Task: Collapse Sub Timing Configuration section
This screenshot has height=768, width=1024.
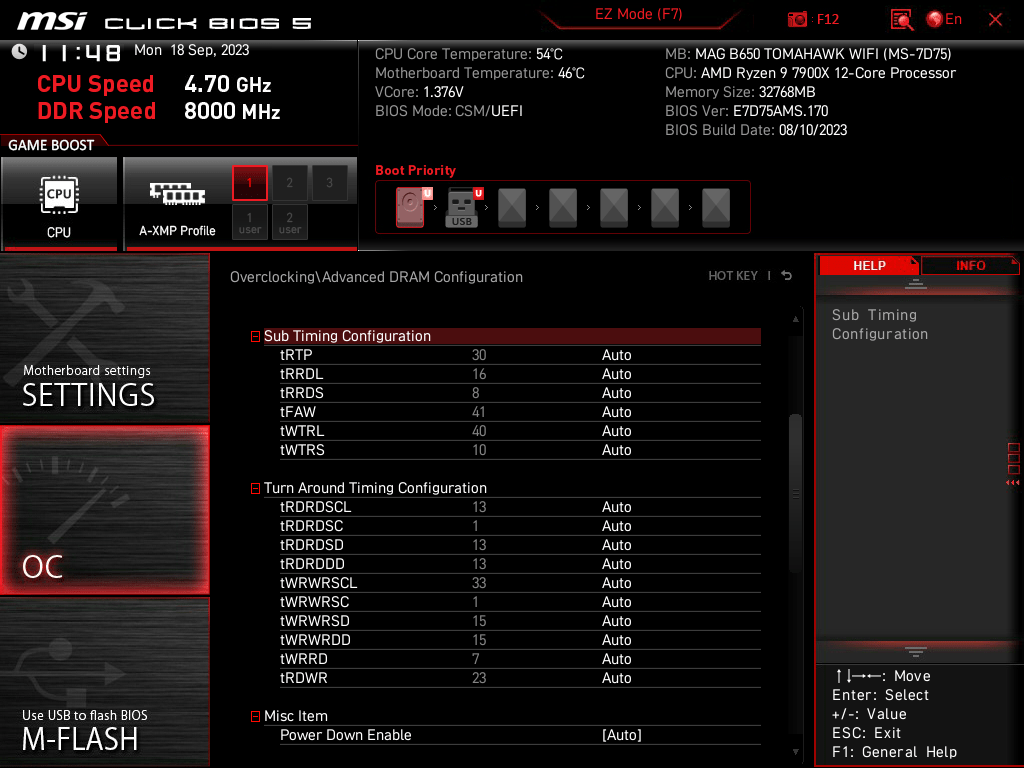Action: [x=255, y=336]
